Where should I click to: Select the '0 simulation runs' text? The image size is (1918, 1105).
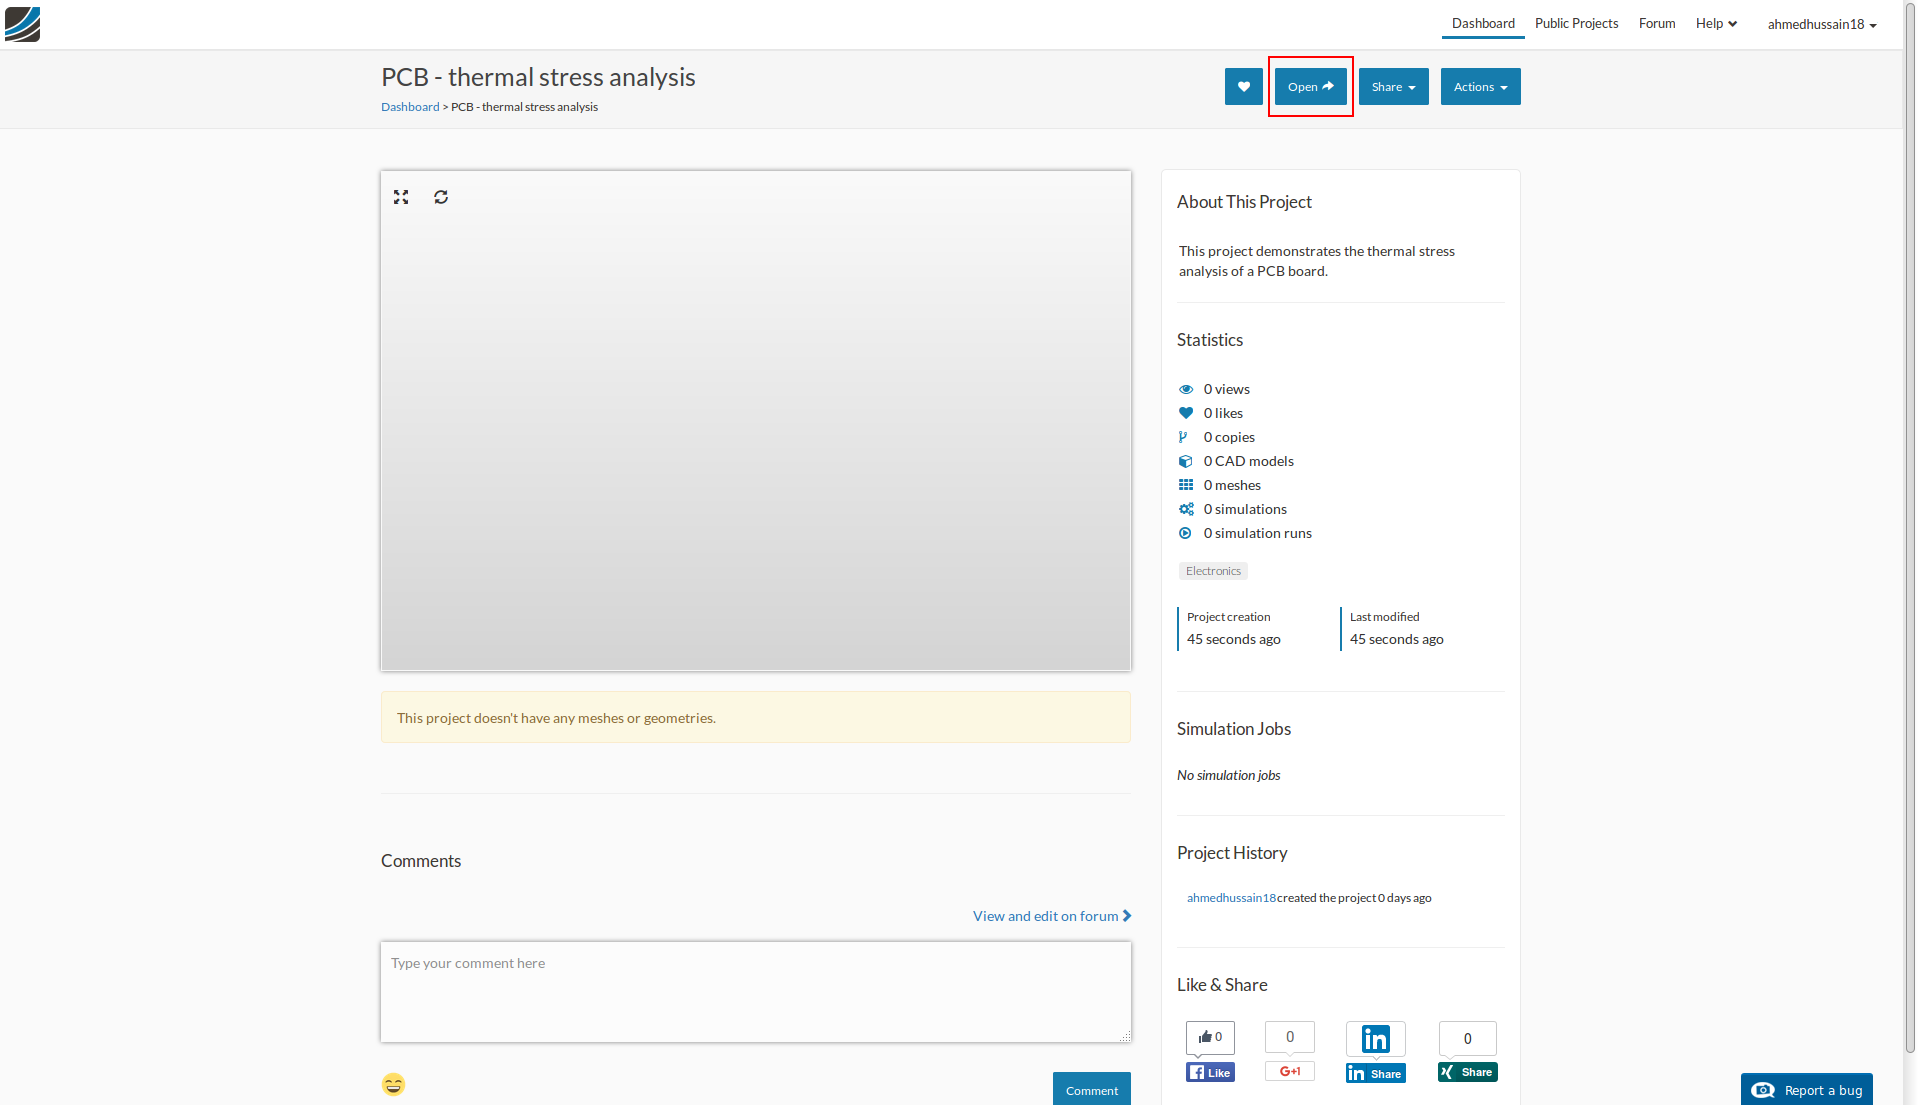1258,533
